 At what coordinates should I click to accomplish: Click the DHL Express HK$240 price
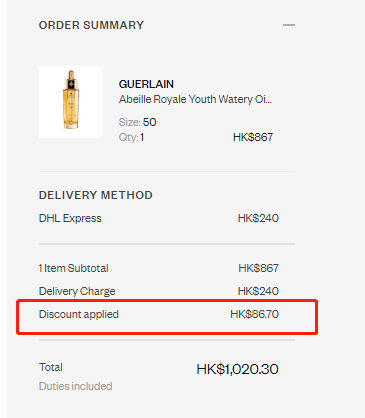(x=258, y=218)
